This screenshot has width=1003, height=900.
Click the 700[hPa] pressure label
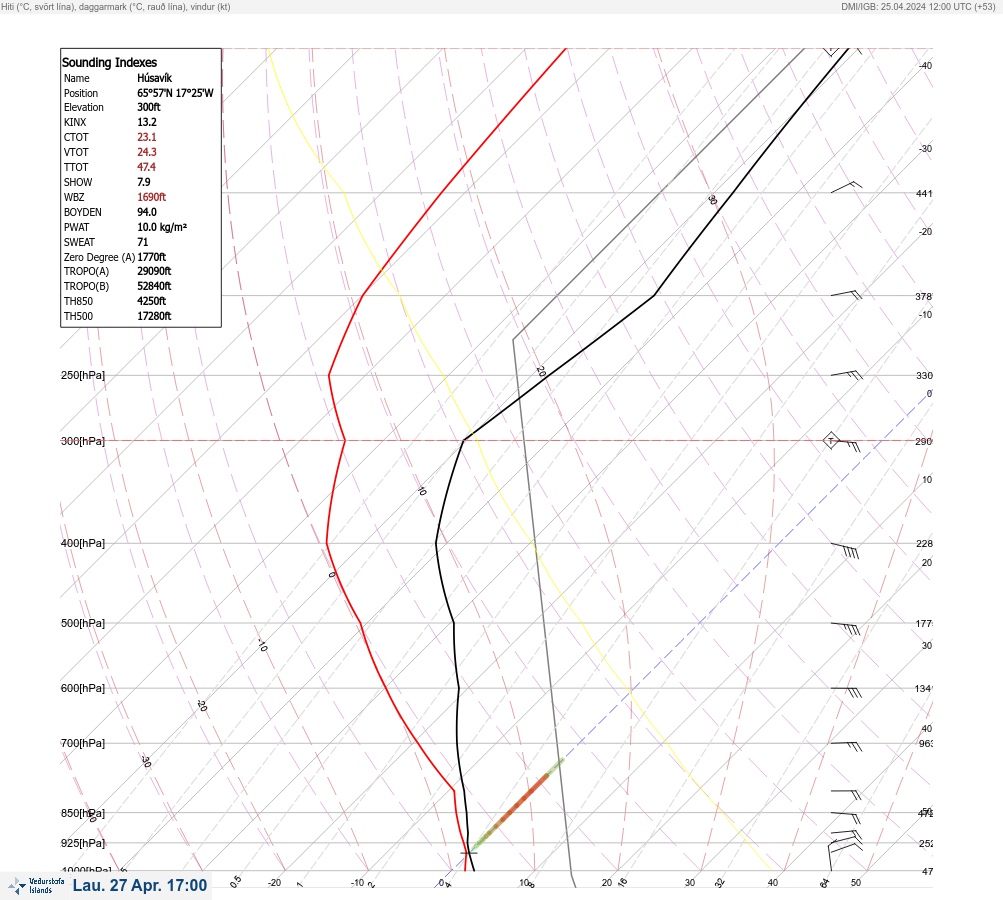click(x=83, y=743)
